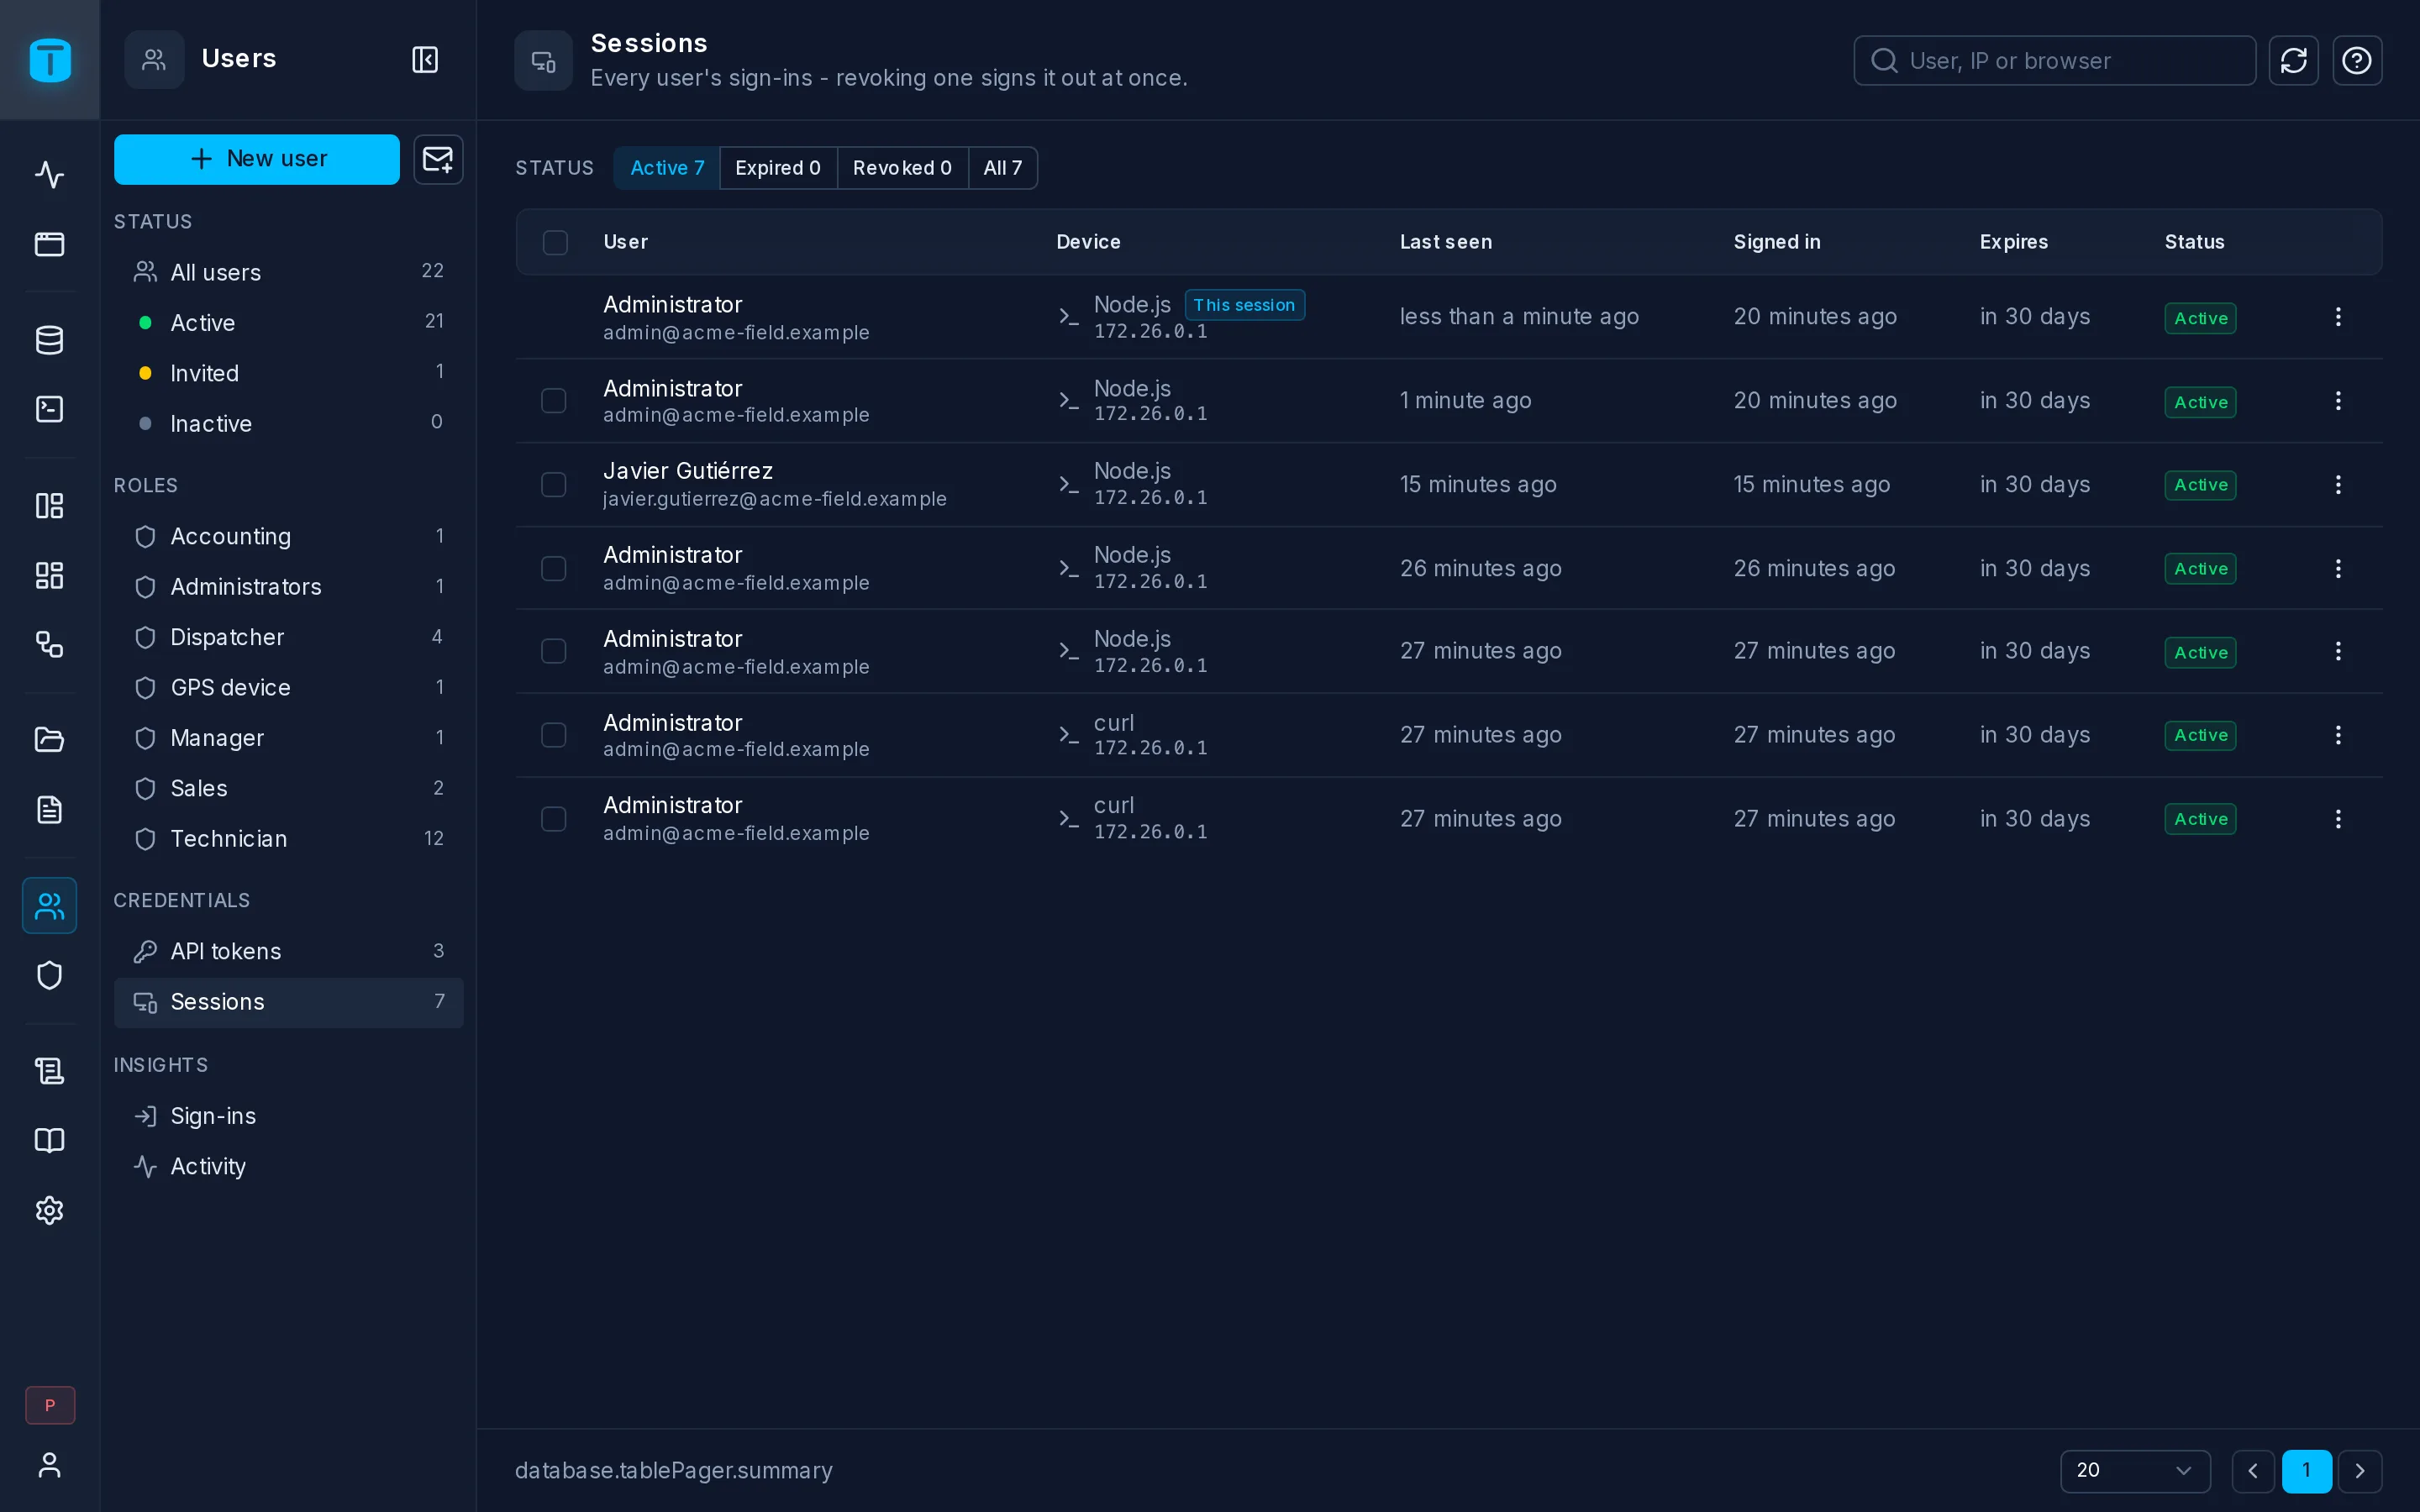Screen dimensions: 2420x1512
Task: Click the app logo T icon
Action: (x=49, y=60)
